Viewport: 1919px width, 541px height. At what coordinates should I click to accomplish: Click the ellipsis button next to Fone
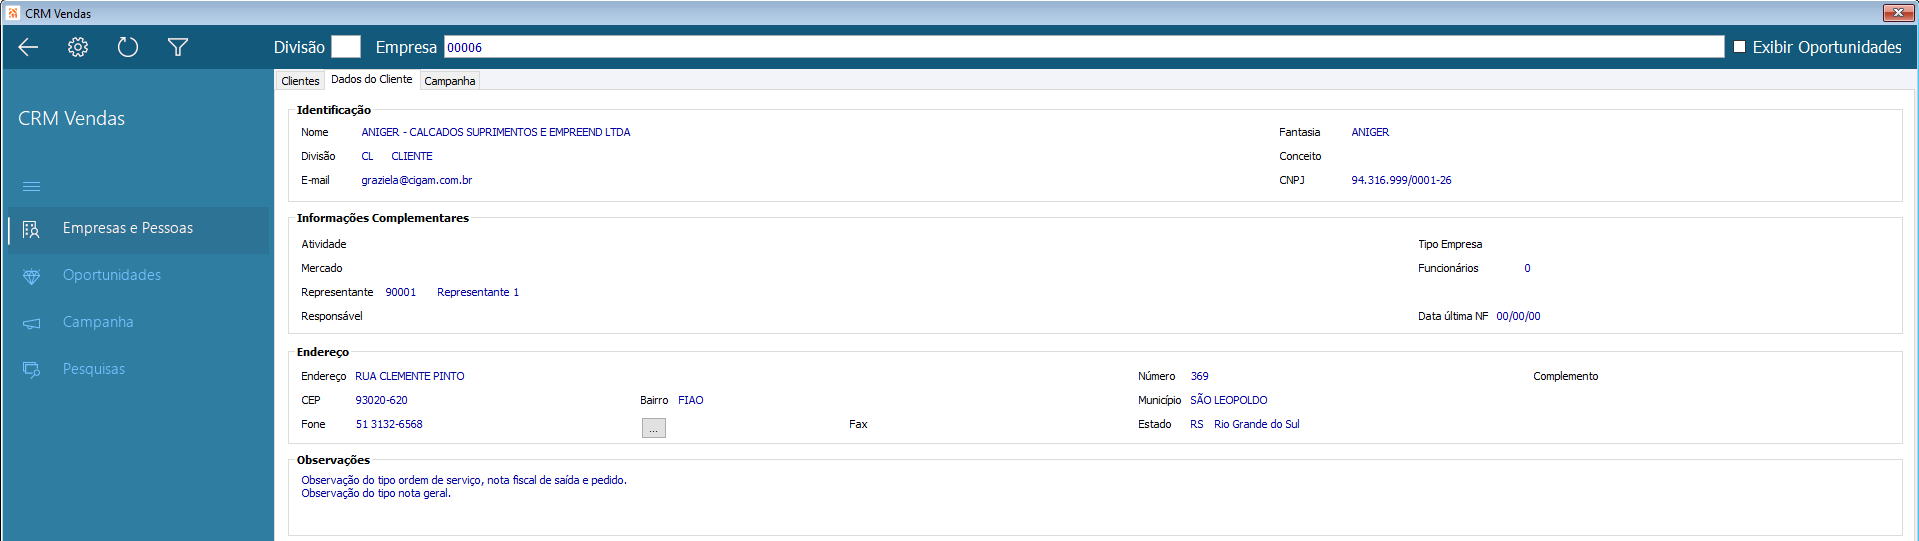coord(654,428)
